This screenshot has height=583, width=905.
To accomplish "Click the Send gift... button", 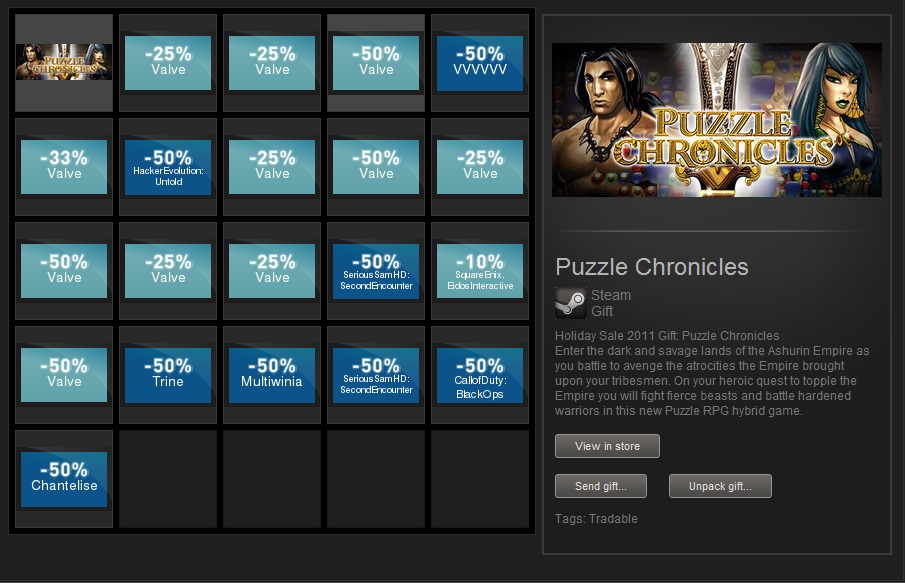I will [x=601, y=486].
